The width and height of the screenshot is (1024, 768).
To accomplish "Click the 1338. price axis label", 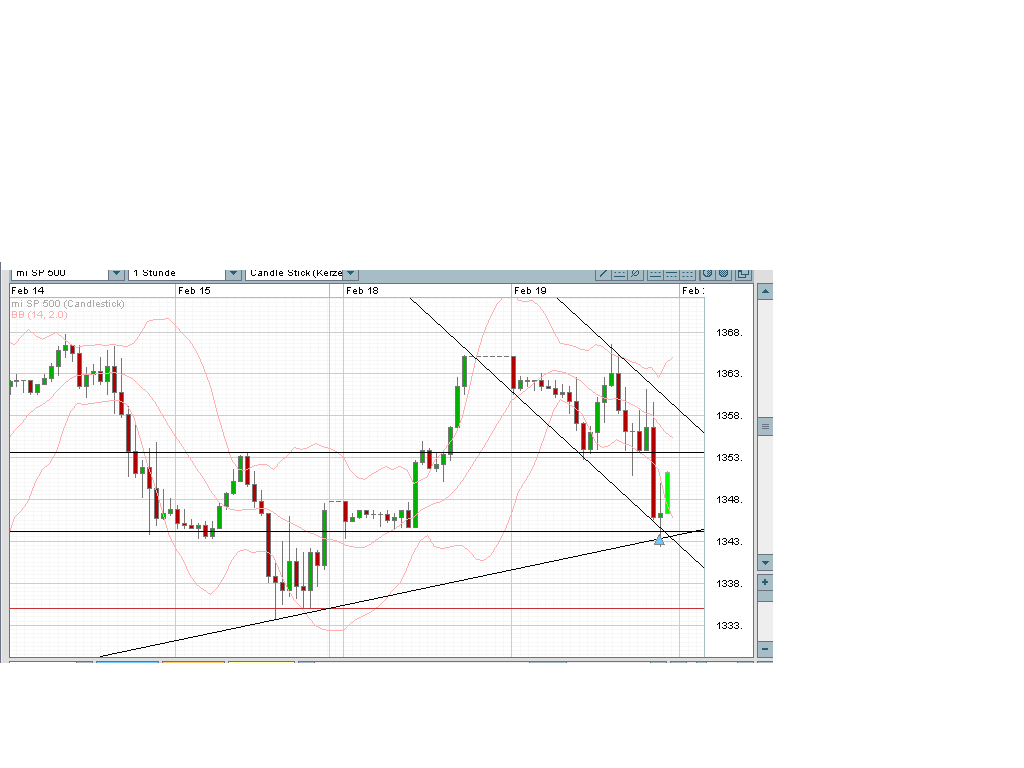I will click(x=729, y=583).
